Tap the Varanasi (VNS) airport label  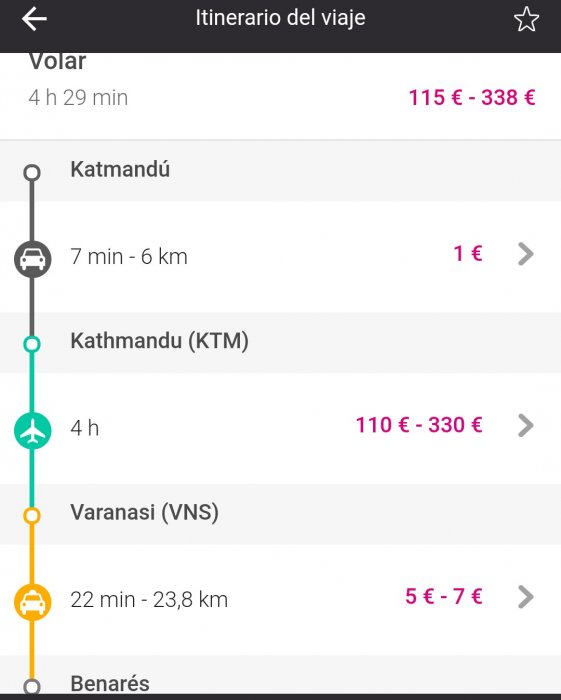144,512
